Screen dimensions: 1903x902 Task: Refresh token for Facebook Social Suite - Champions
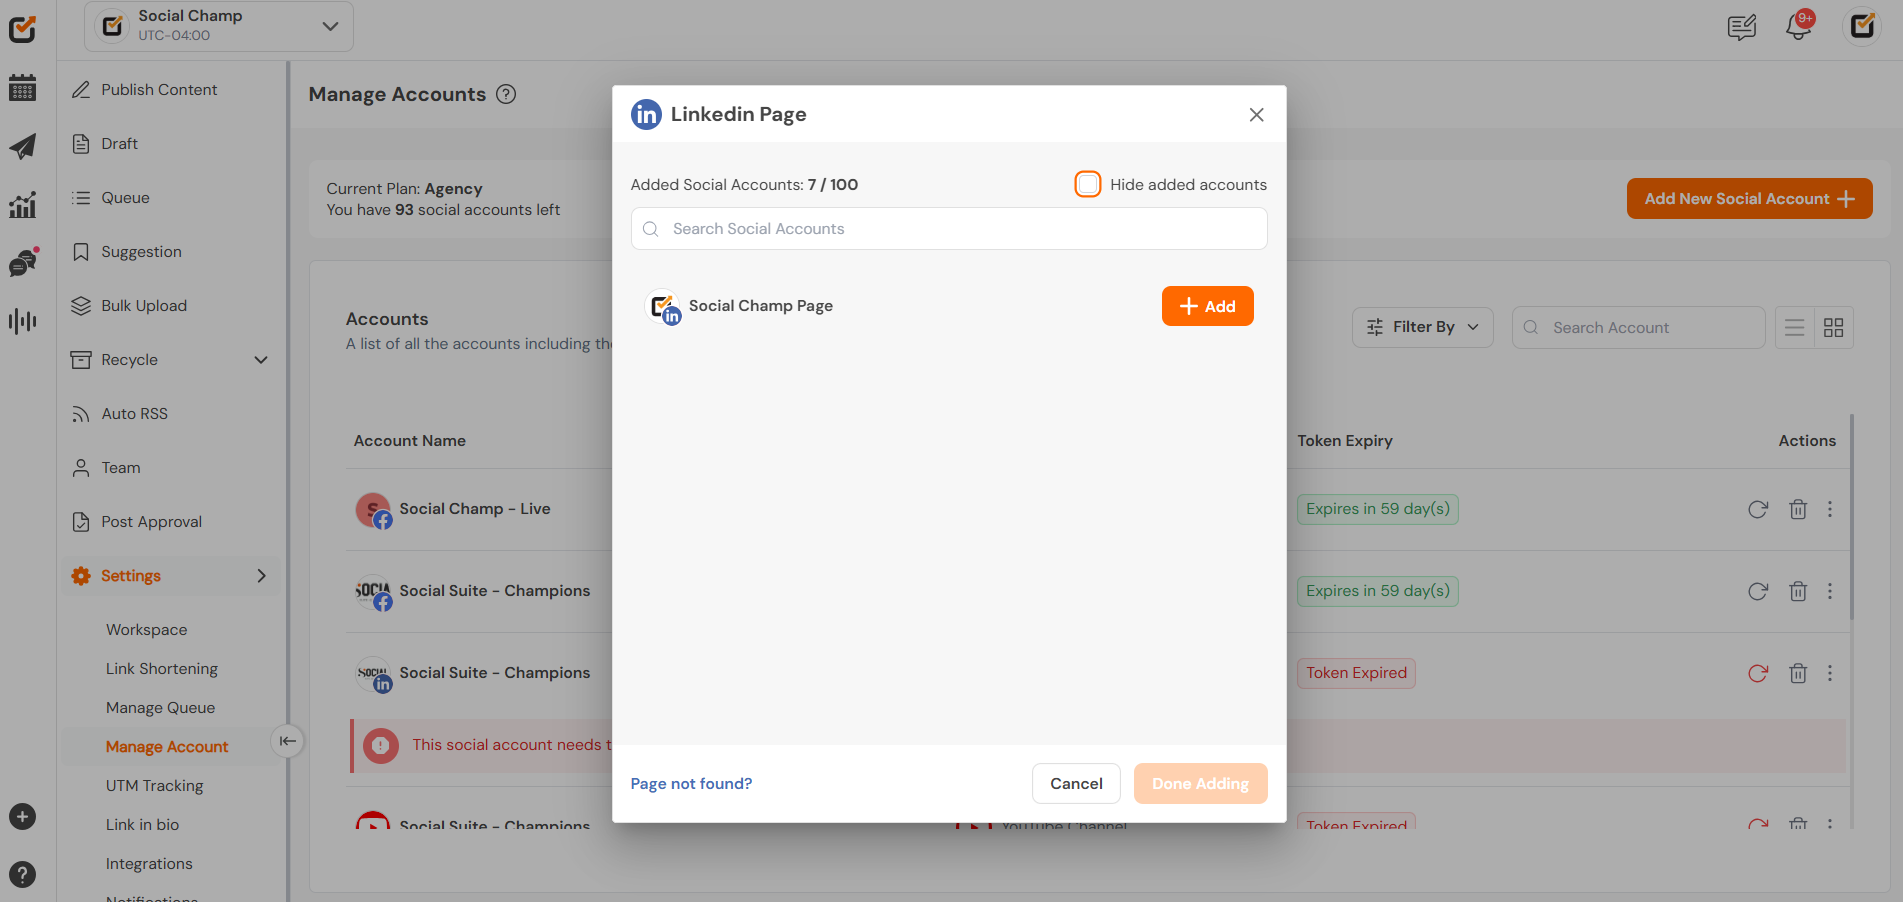tap(1758, 591)
